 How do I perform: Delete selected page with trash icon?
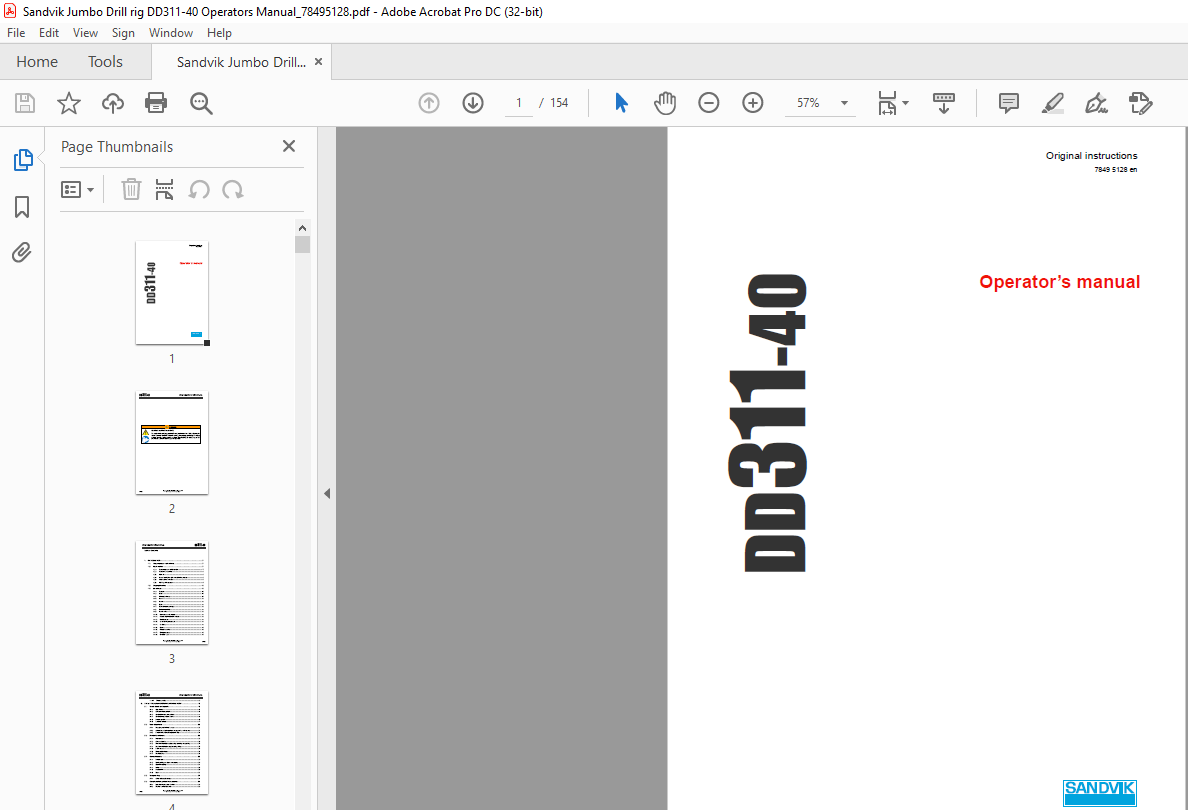tap(131, 189)
